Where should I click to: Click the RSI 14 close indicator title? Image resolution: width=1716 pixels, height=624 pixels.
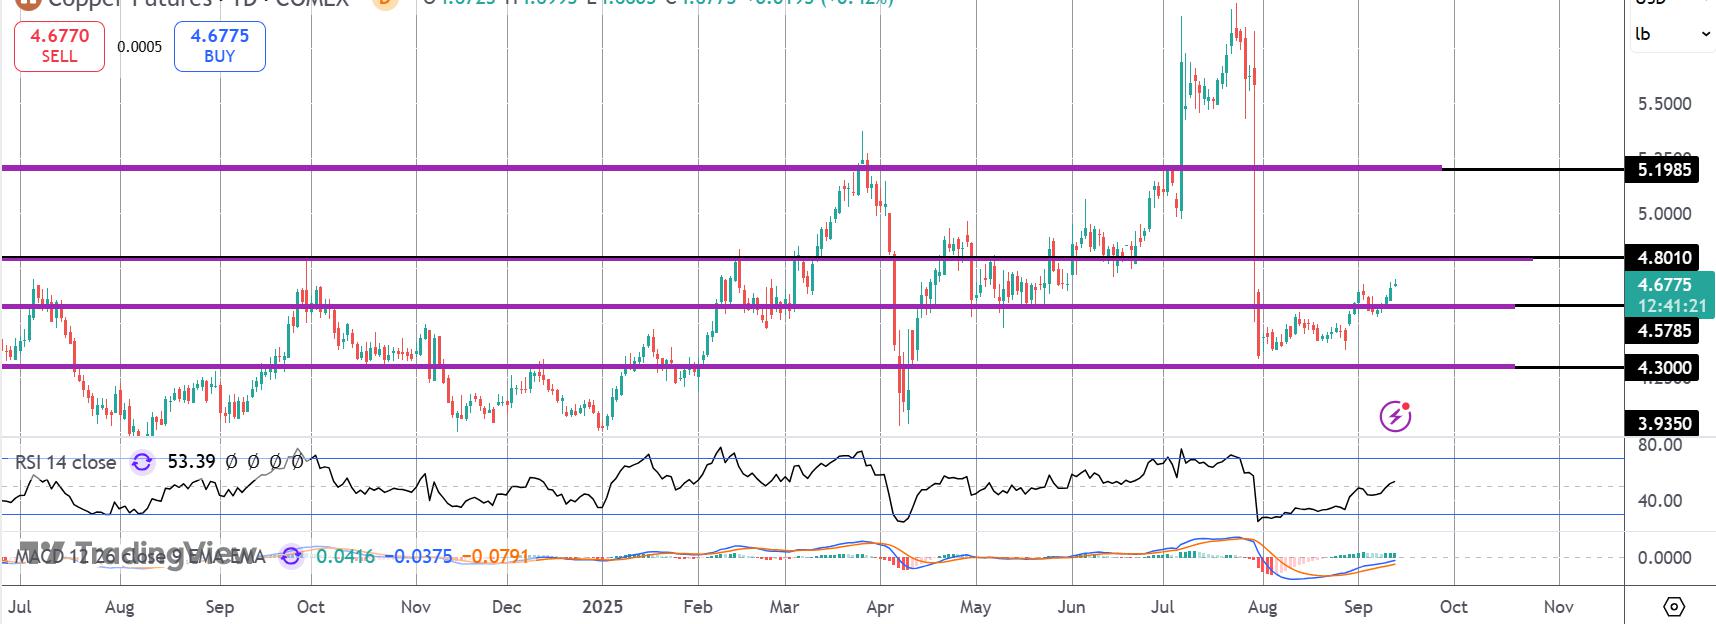click(x=65, y=462)
